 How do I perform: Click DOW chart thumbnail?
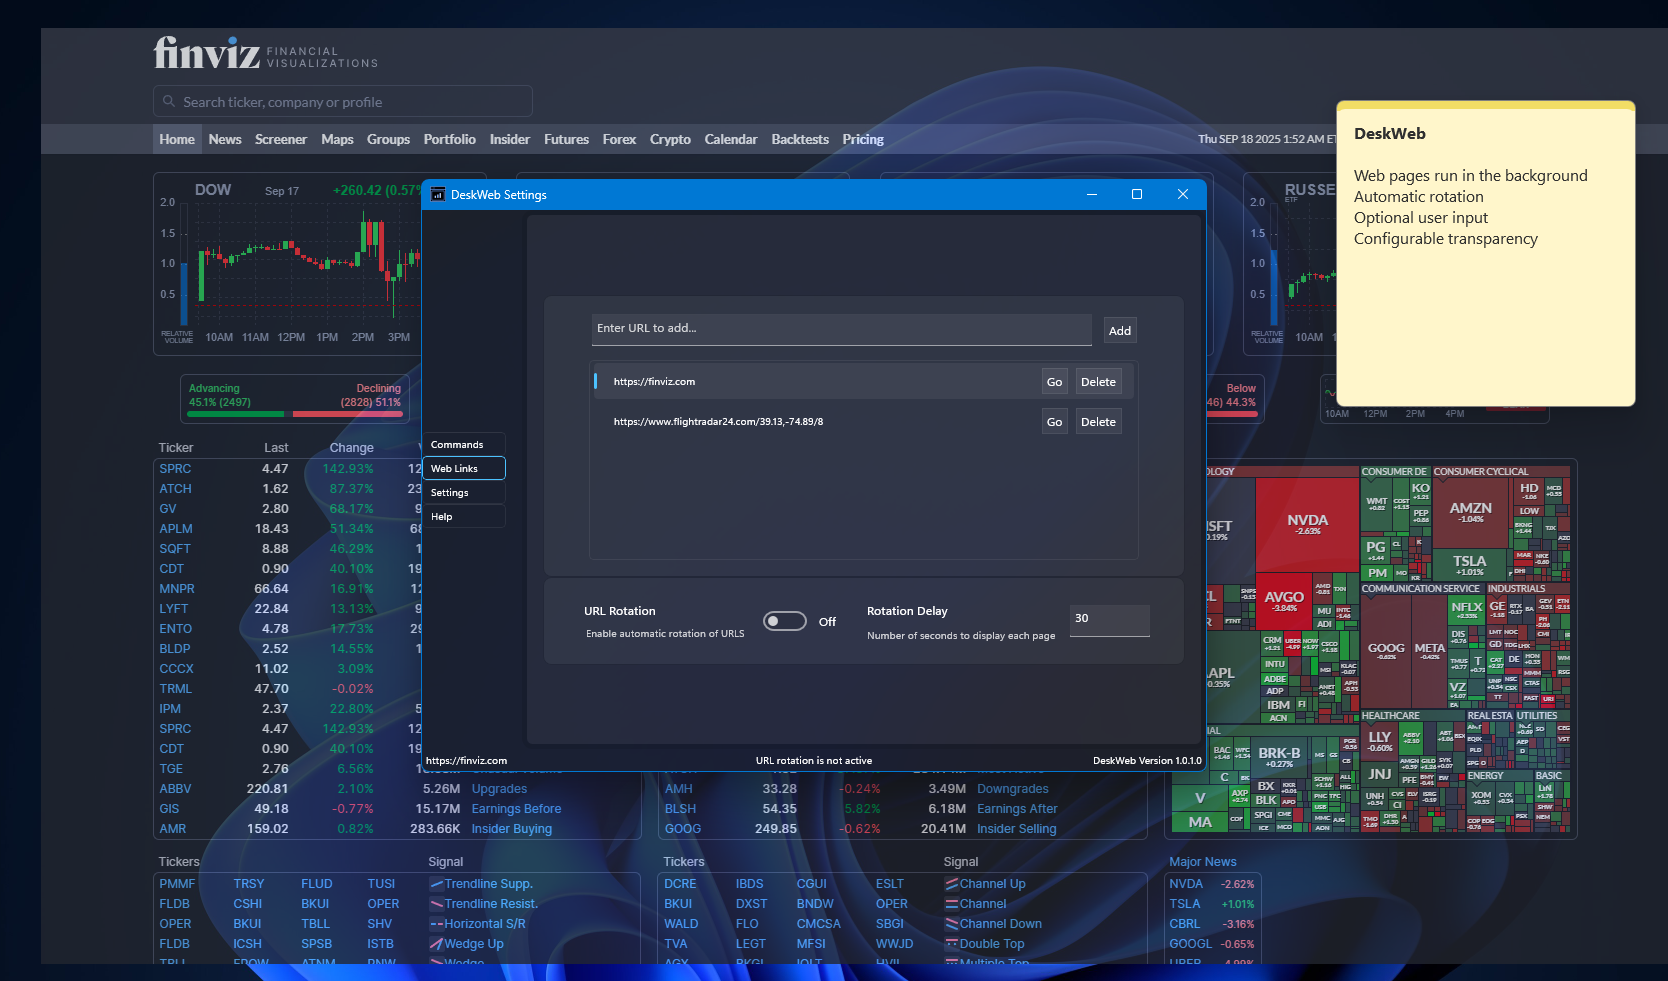(288, 264)
